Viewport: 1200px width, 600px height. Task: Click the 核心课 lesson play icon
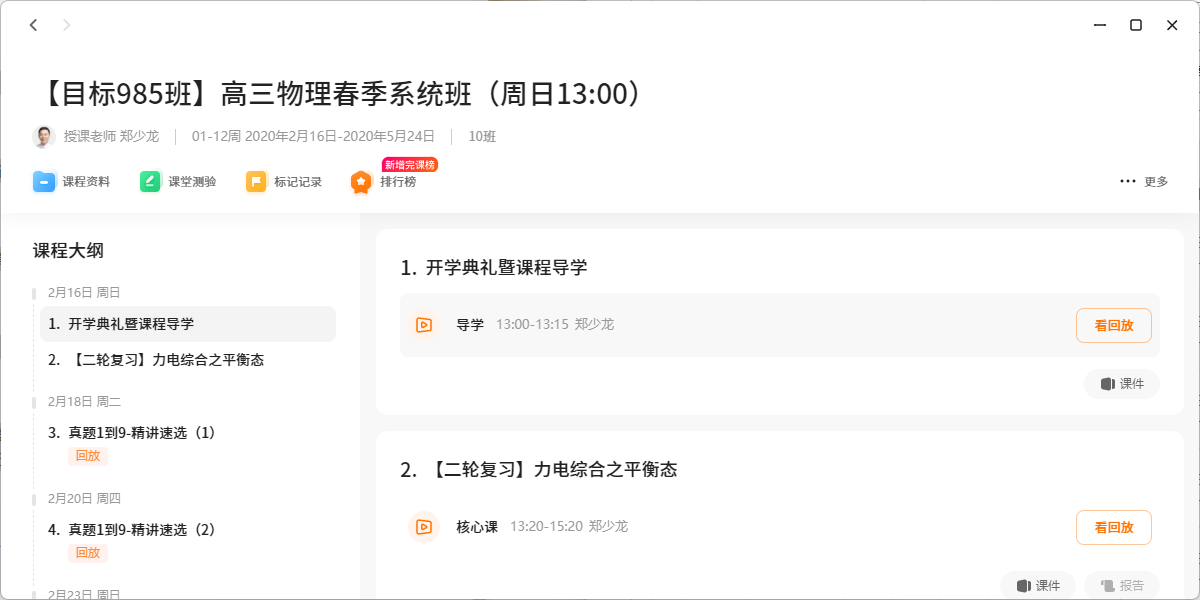[424, 527]
